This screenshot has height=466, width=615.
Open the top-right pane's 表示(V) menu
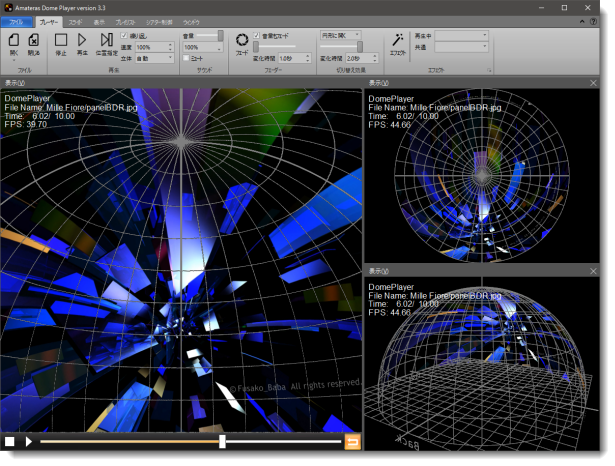pyautogui.click(x=378, y=83)
